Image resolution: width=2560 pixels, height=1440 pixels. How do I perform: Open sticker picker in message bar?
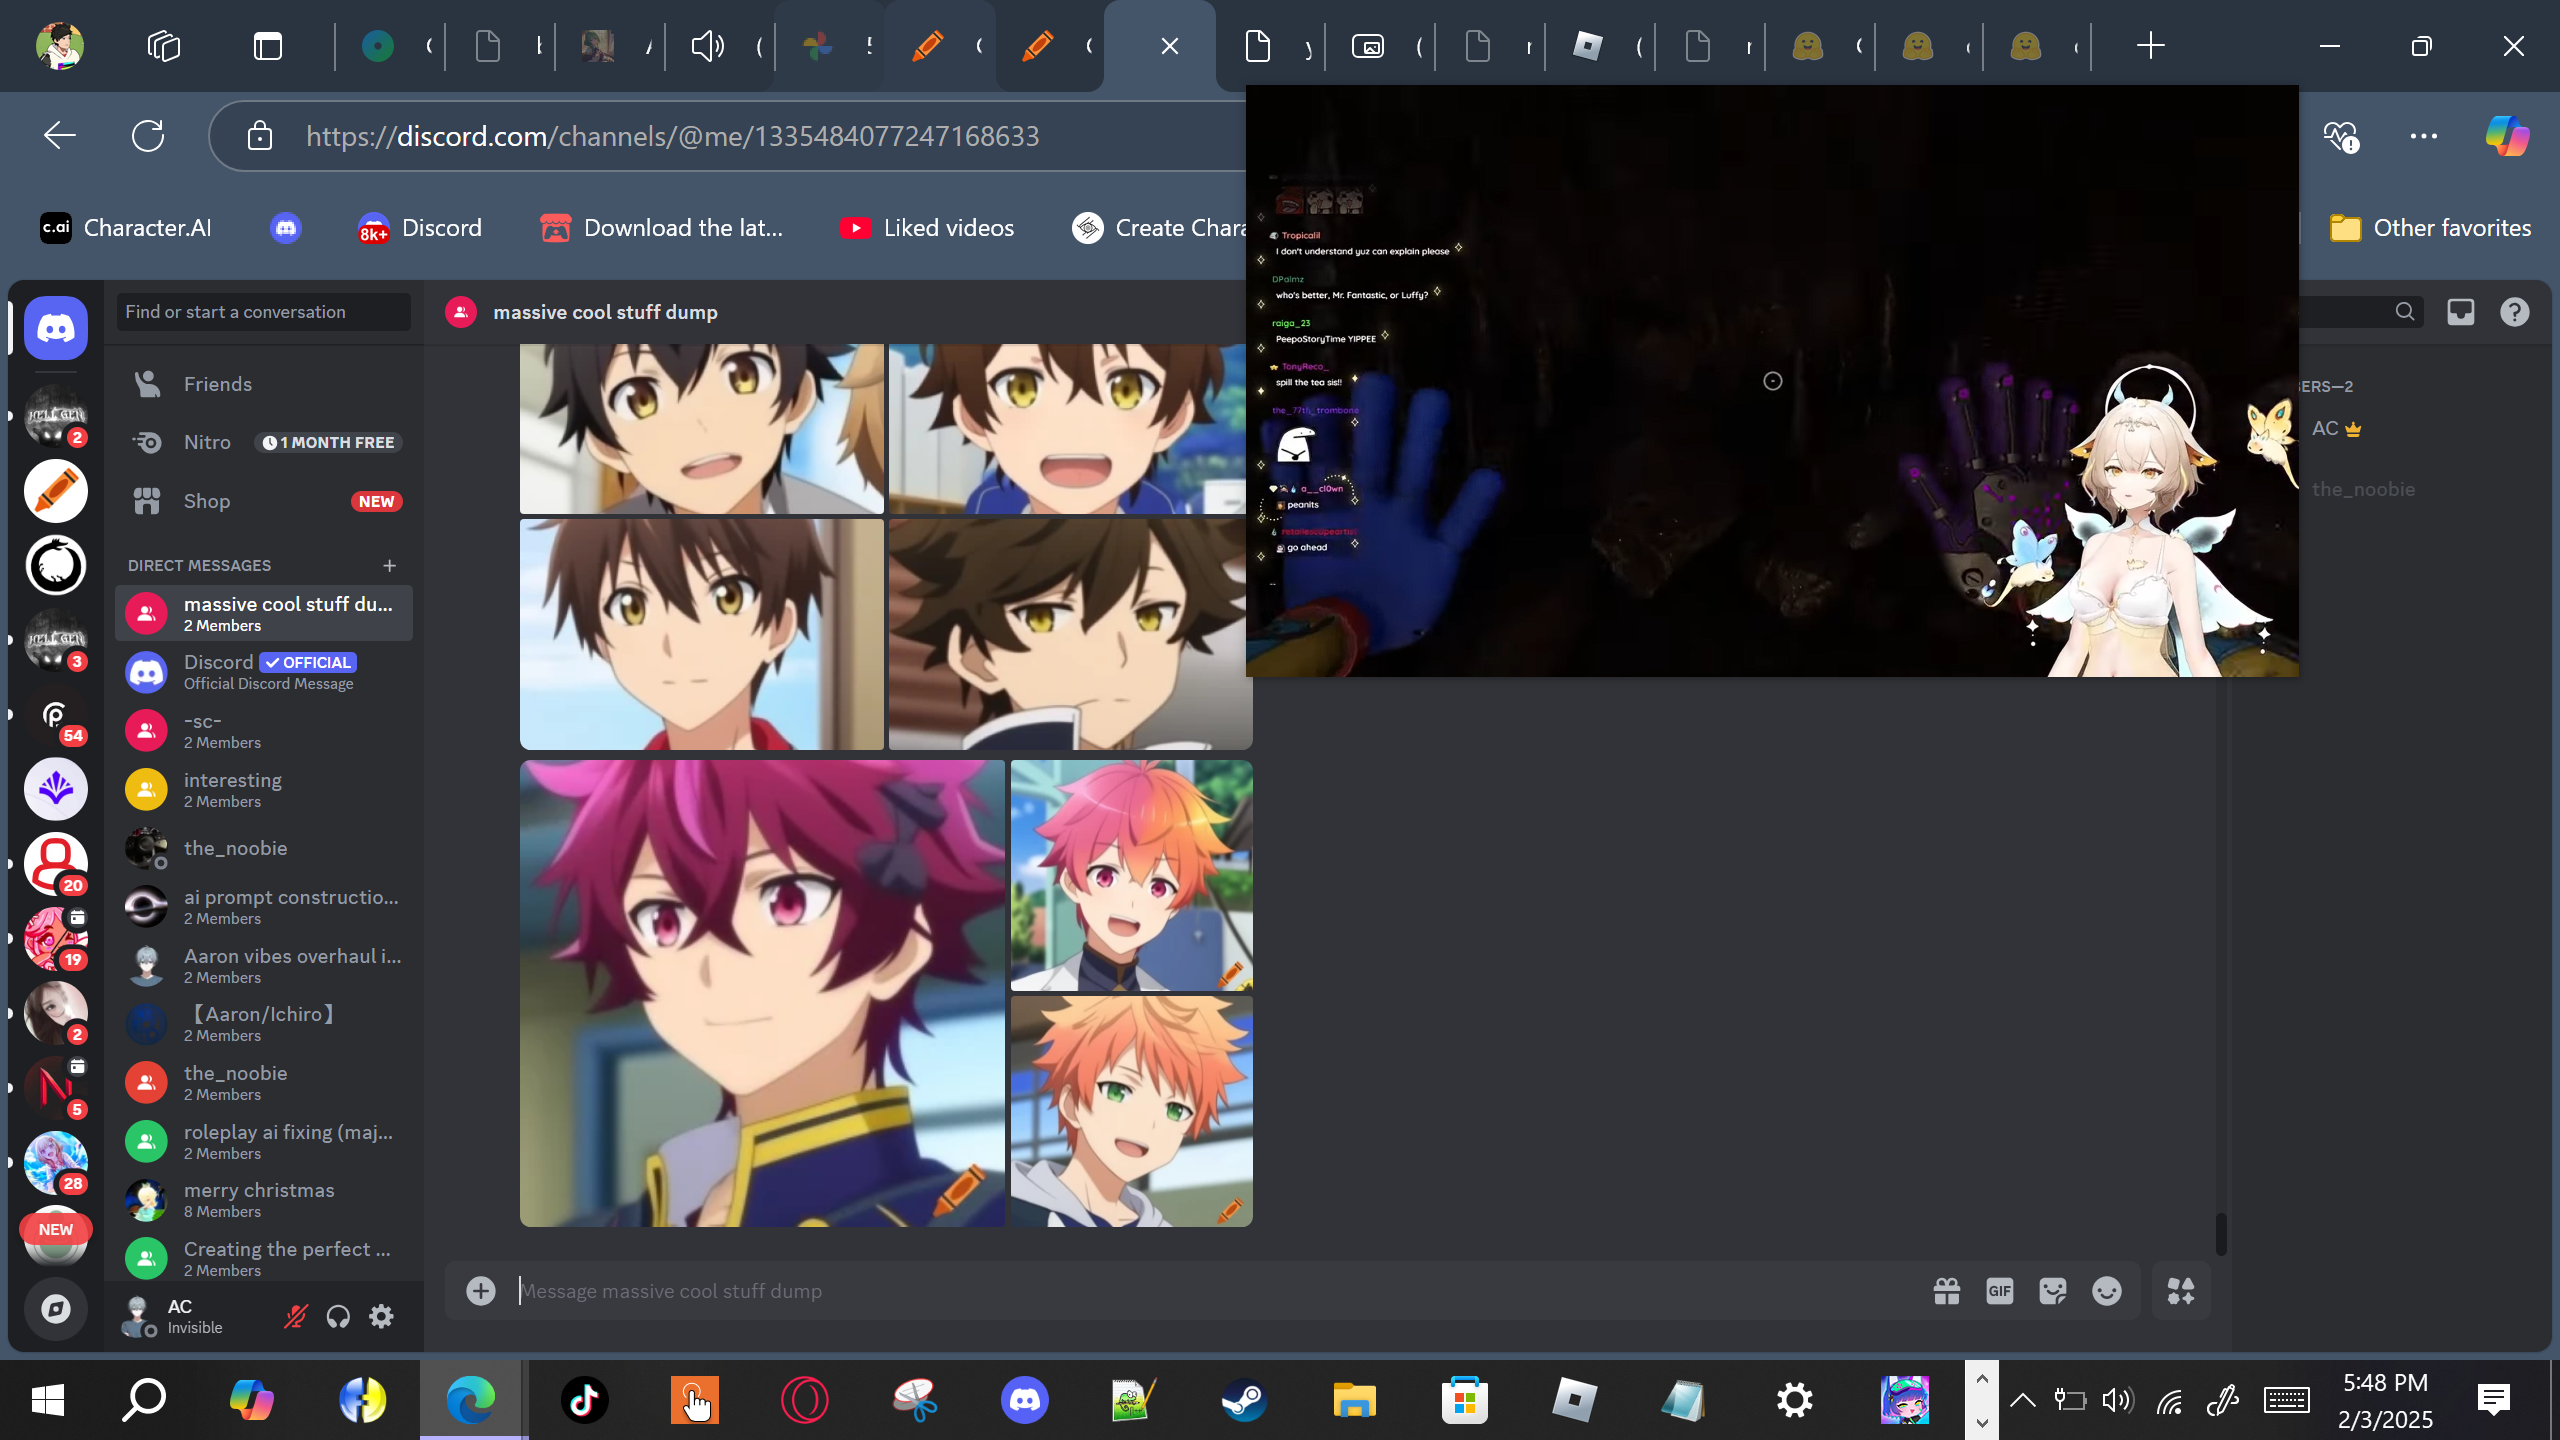click(x=2053, y=1291)
